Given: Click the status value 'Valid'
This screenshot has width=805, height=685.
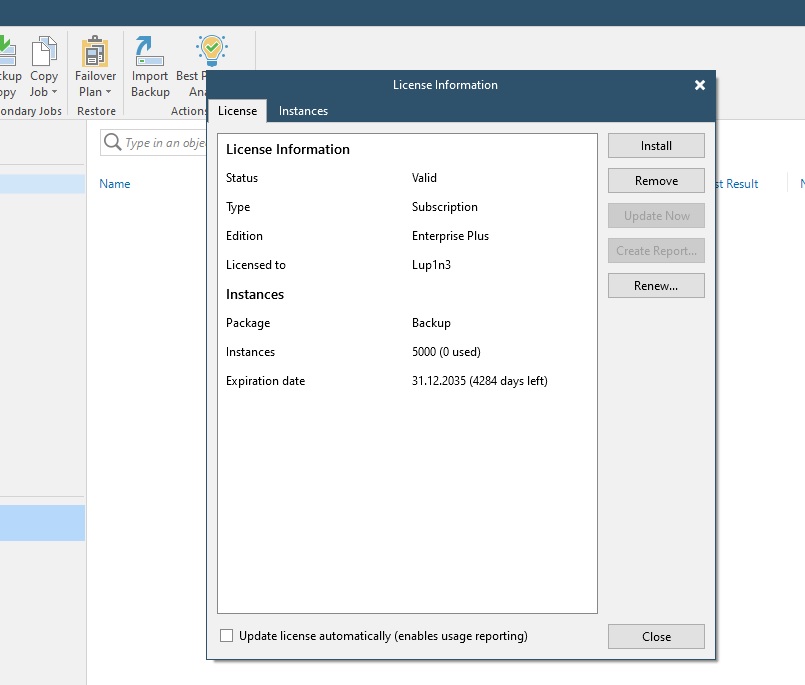Looking at the screenshot, I should click(424, 178).
